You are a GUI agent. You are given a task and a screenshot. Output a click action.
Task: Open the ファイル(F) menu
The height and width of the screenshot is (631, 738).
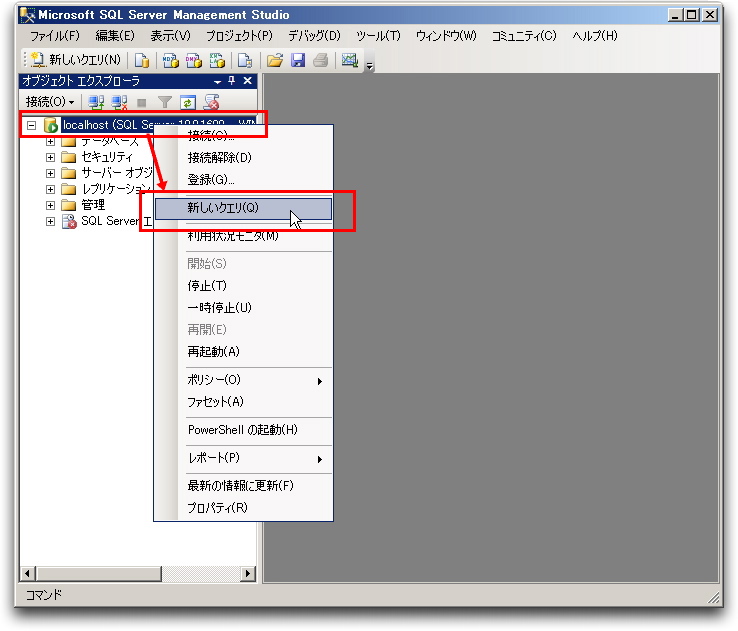(55, 36)
